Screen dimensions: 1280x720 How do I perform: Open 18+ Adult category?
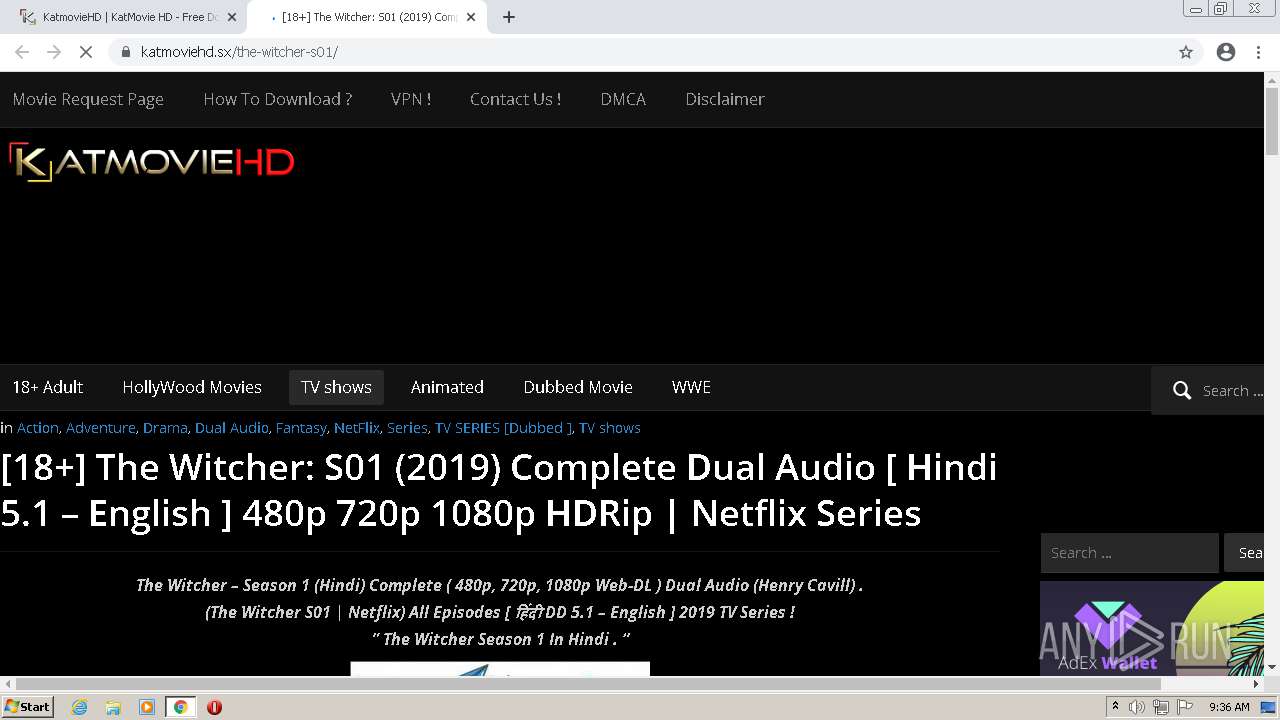click(x=47, y=387)
